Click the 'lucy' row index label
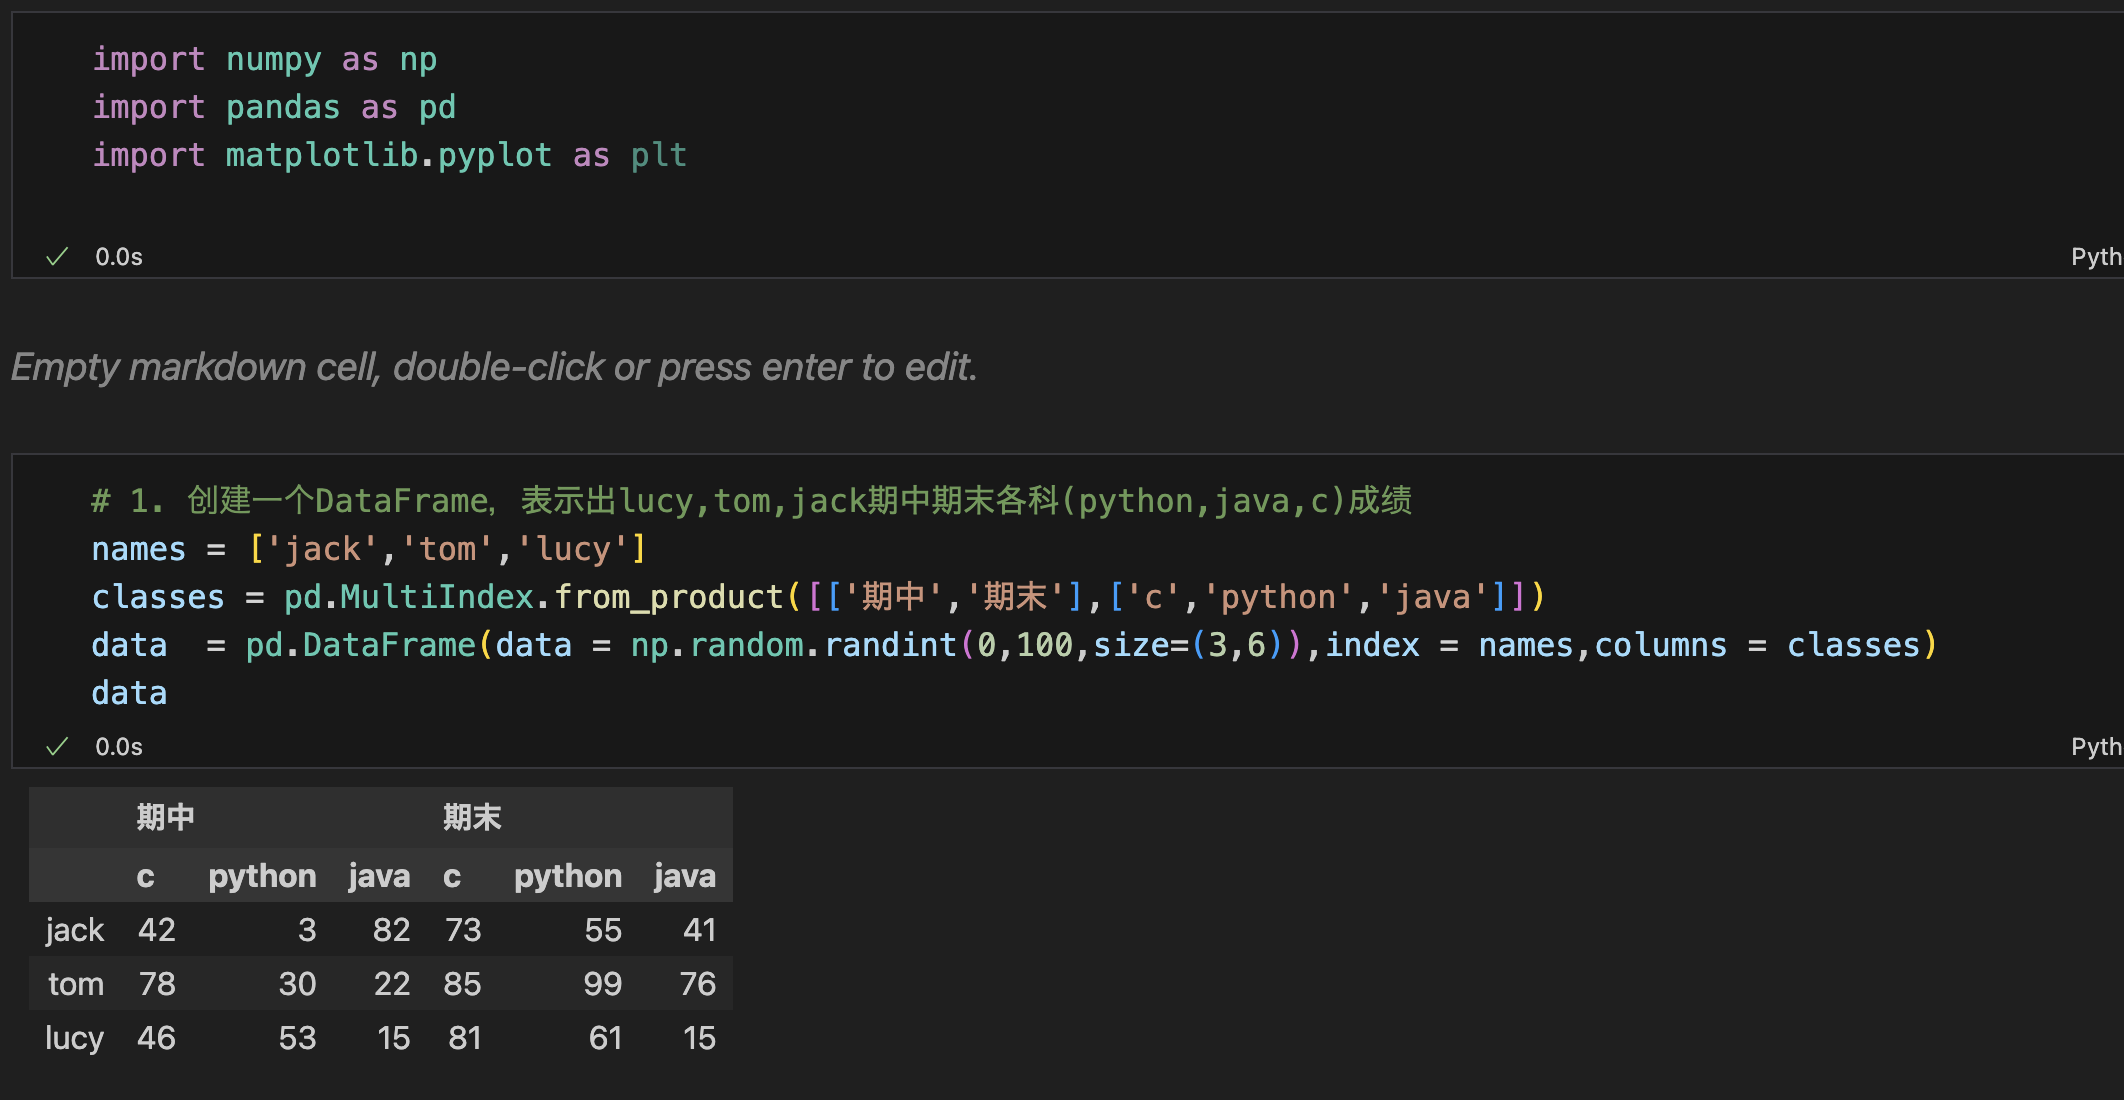 click(x=74, y=1038)
